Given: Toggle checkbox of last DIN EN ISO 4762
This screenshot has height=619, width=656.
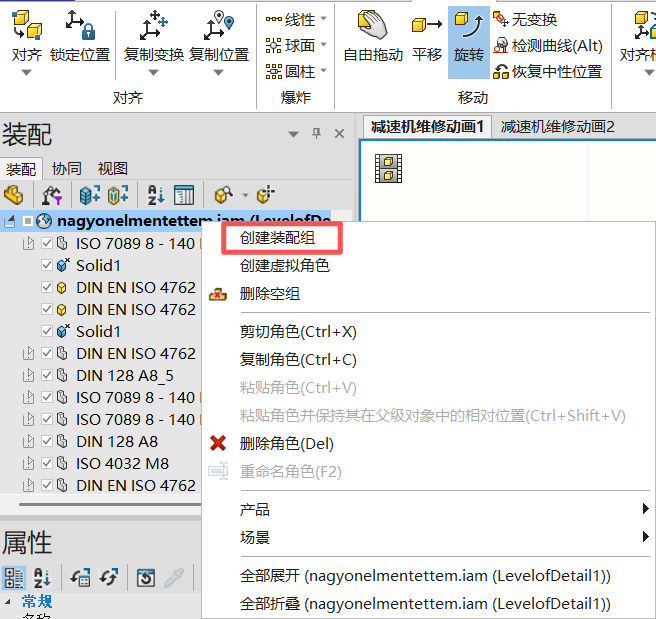Looking at the screenshot, I should 47,485.
